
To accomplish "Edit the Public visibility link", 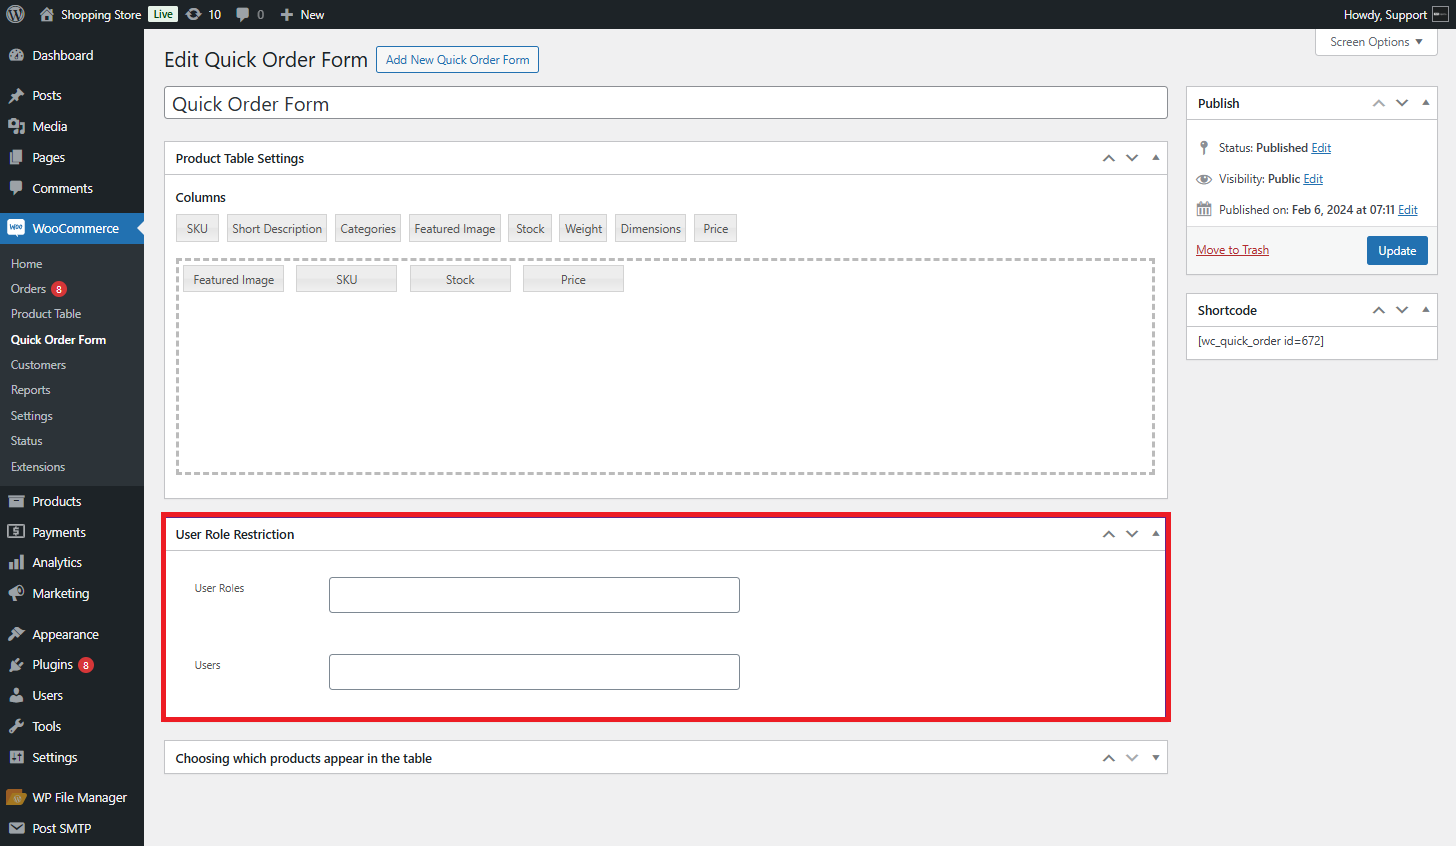I will pos(1313,179).
